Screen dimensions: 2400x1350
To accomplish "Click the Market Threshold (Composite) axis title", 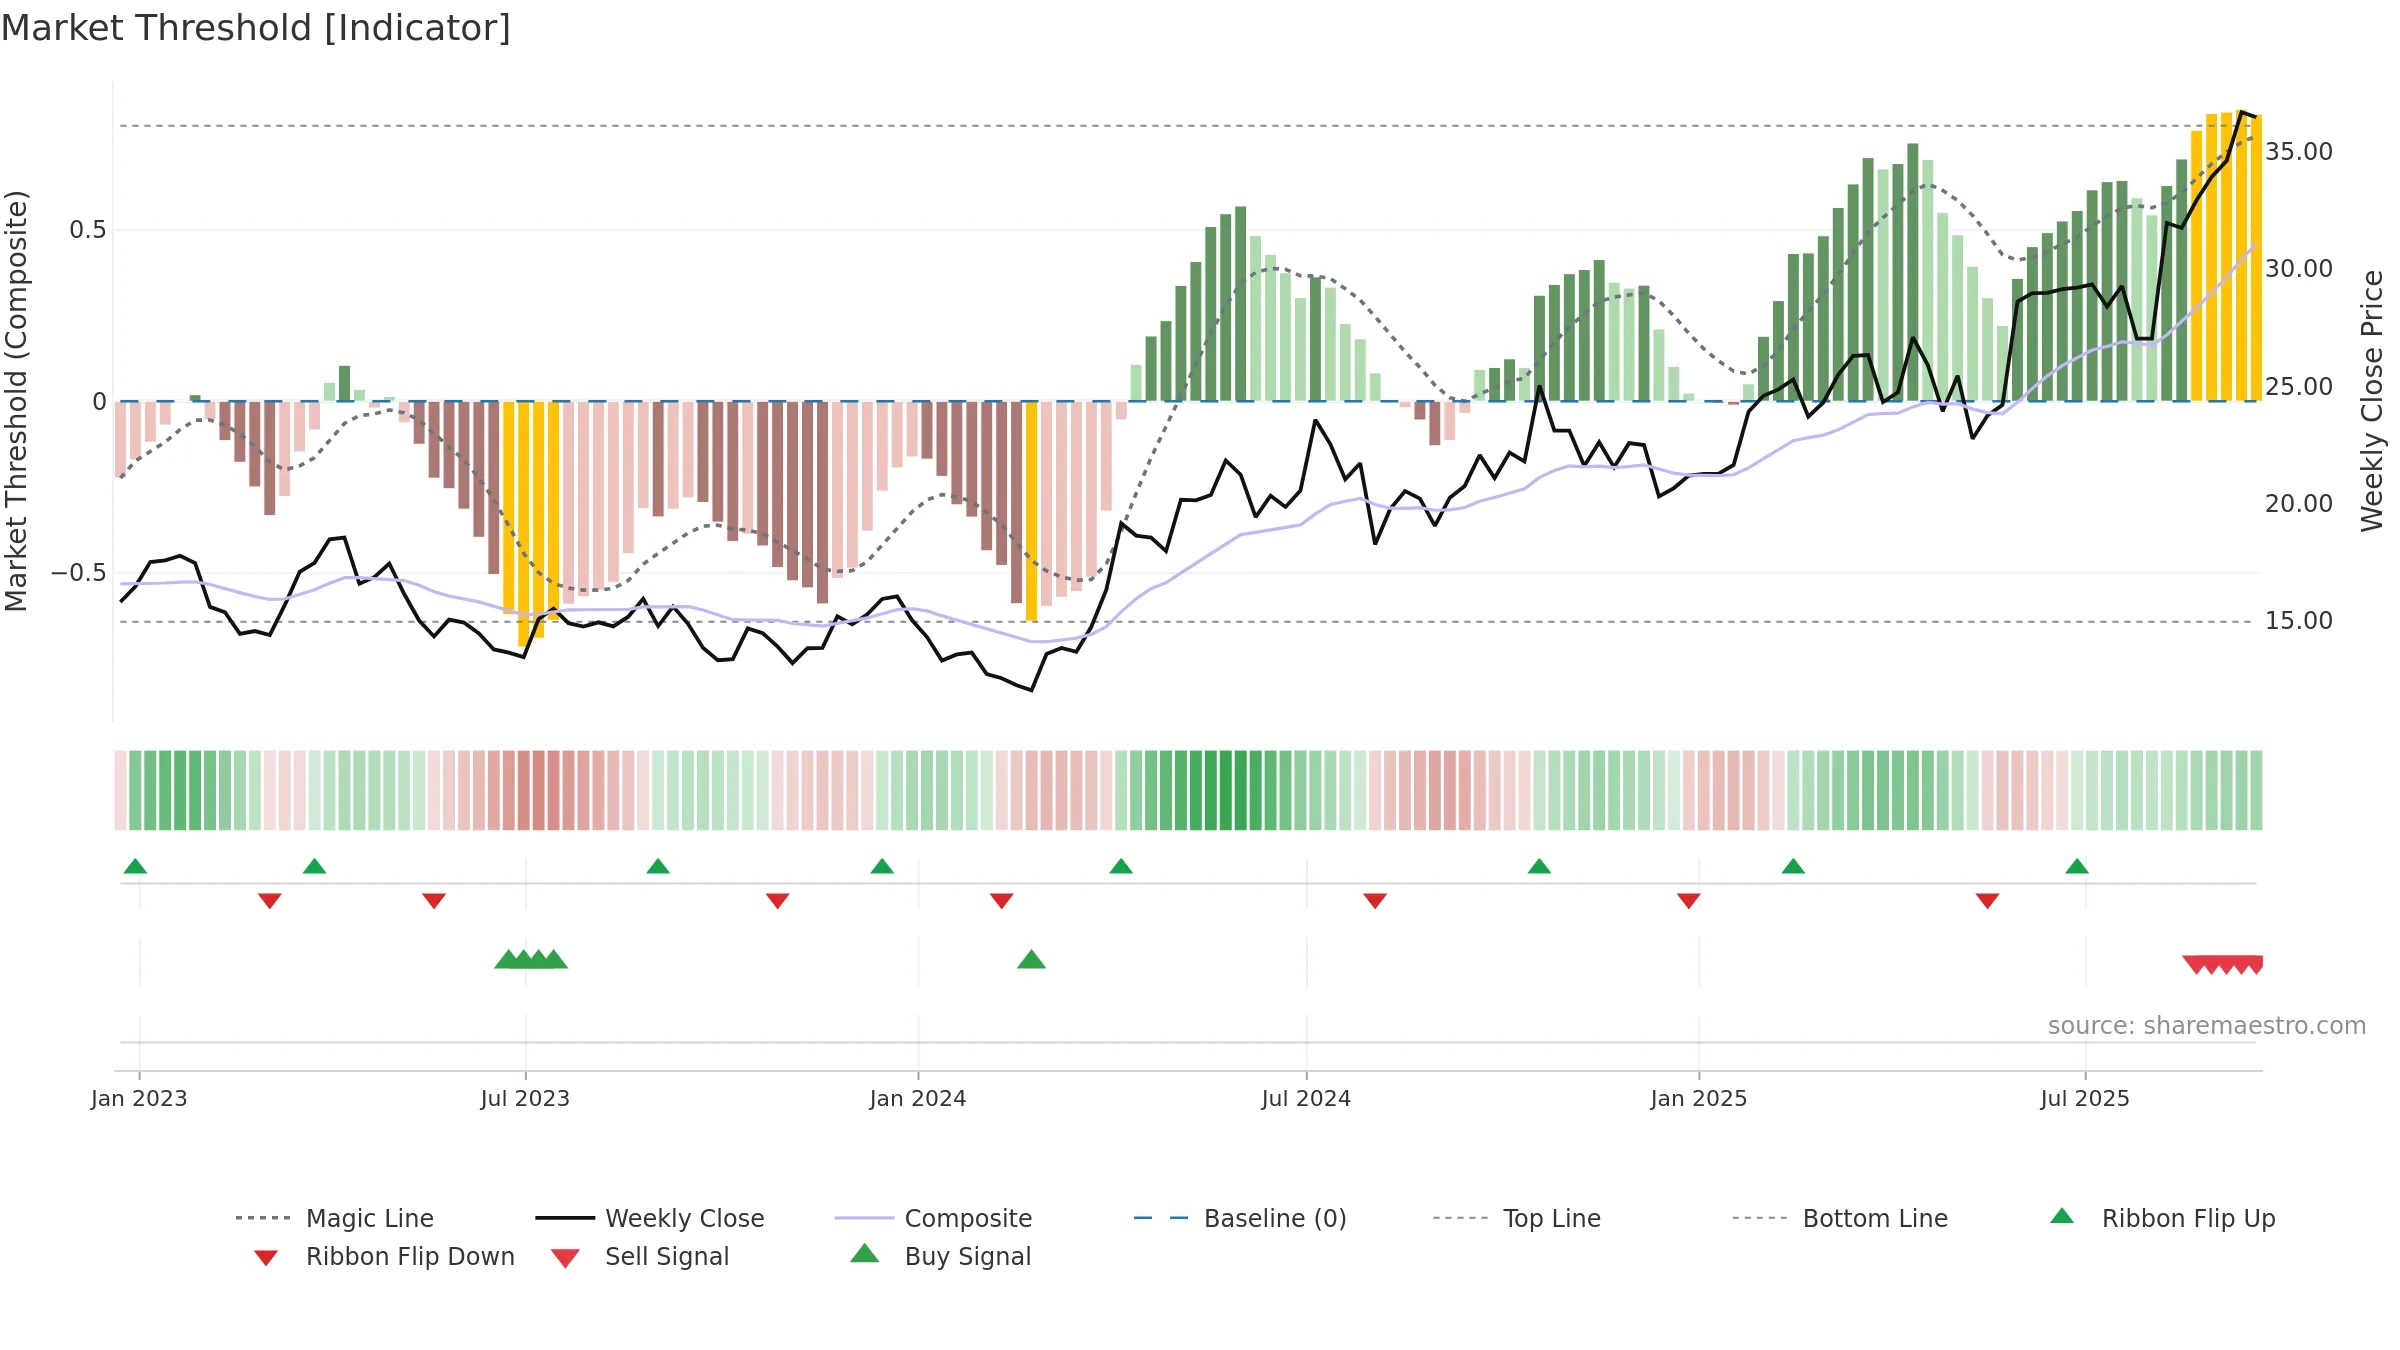I will point(16,400).
